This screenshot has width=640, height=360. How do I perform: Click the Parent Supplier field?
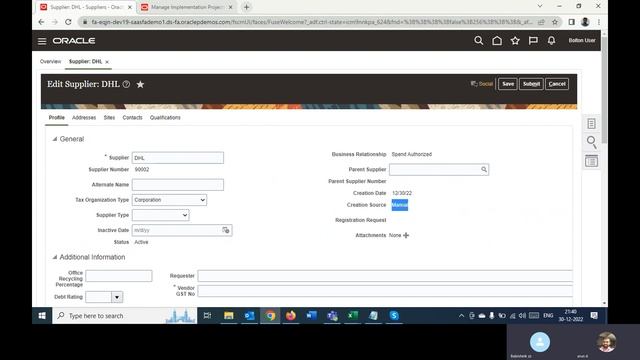439,169
